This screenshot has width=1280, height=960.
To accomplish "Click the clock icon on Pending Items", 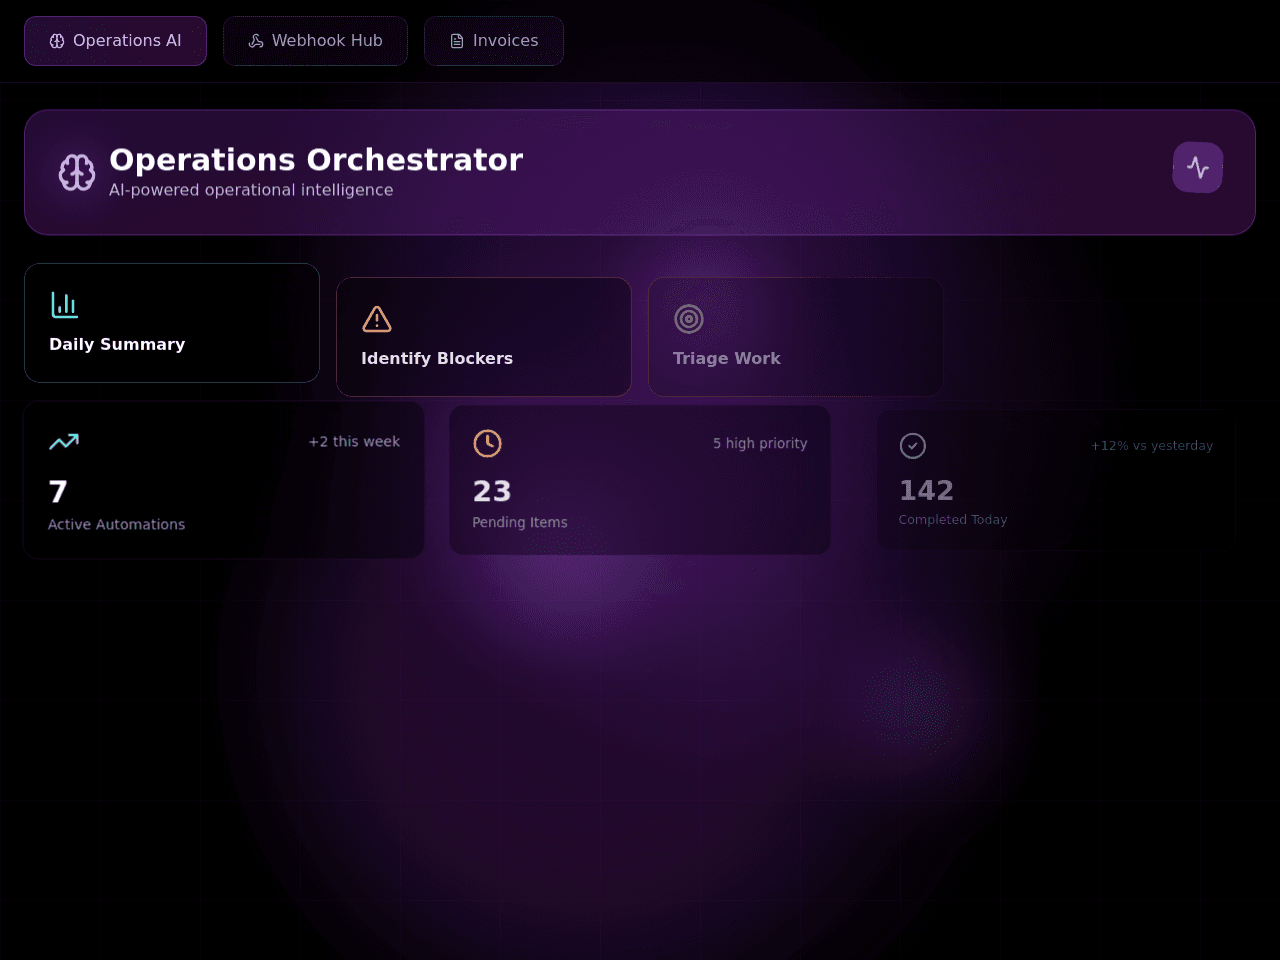I will (x=488, y=443).
